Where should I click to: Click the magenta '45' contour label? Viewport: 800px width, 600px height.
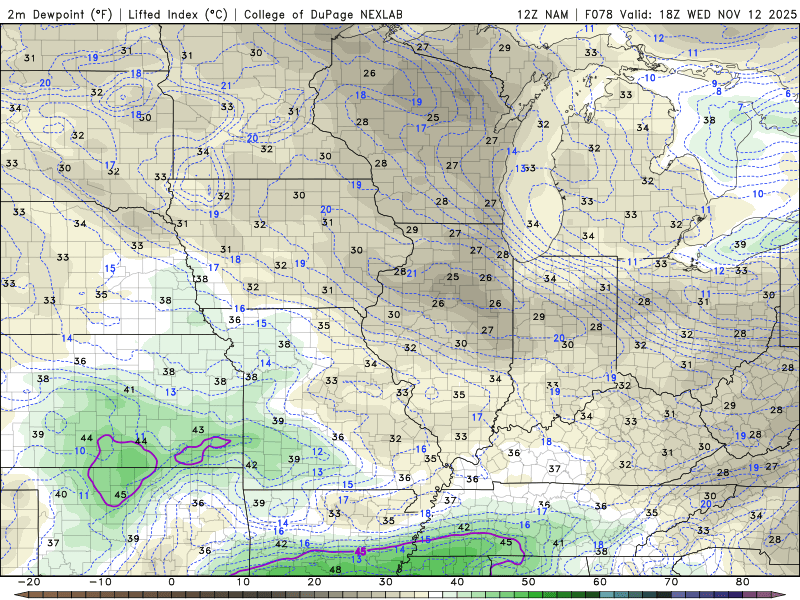point(361,552)
